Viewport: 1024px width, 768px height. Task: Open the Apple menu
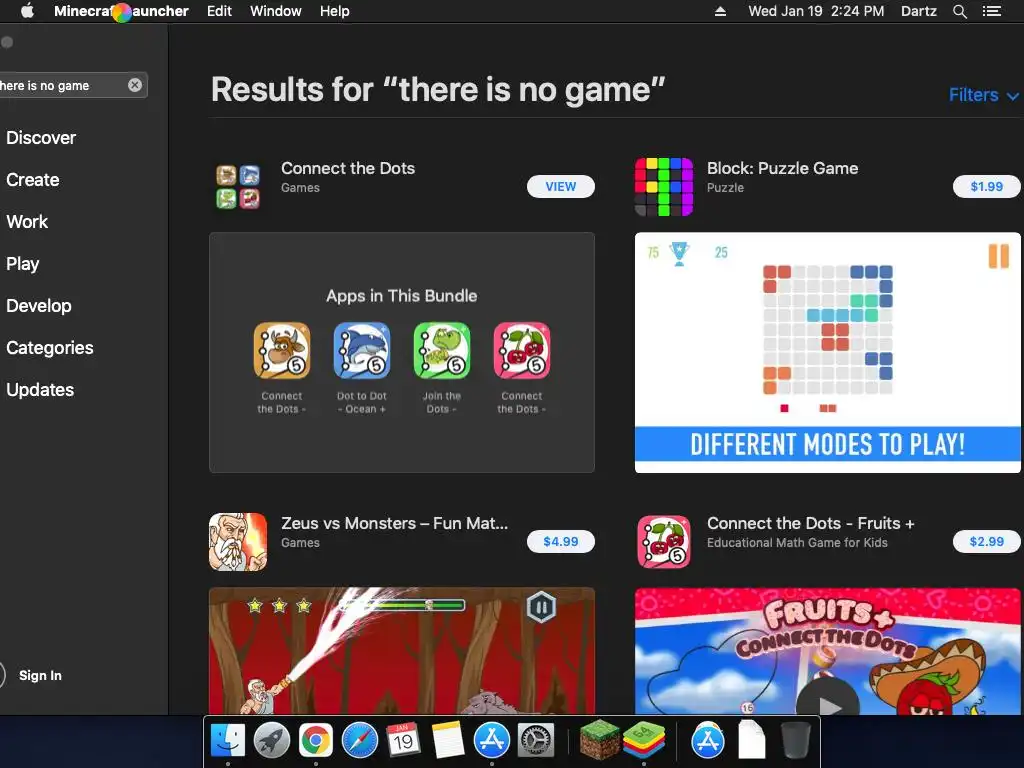pyautogui.click(x=27, y=11)
